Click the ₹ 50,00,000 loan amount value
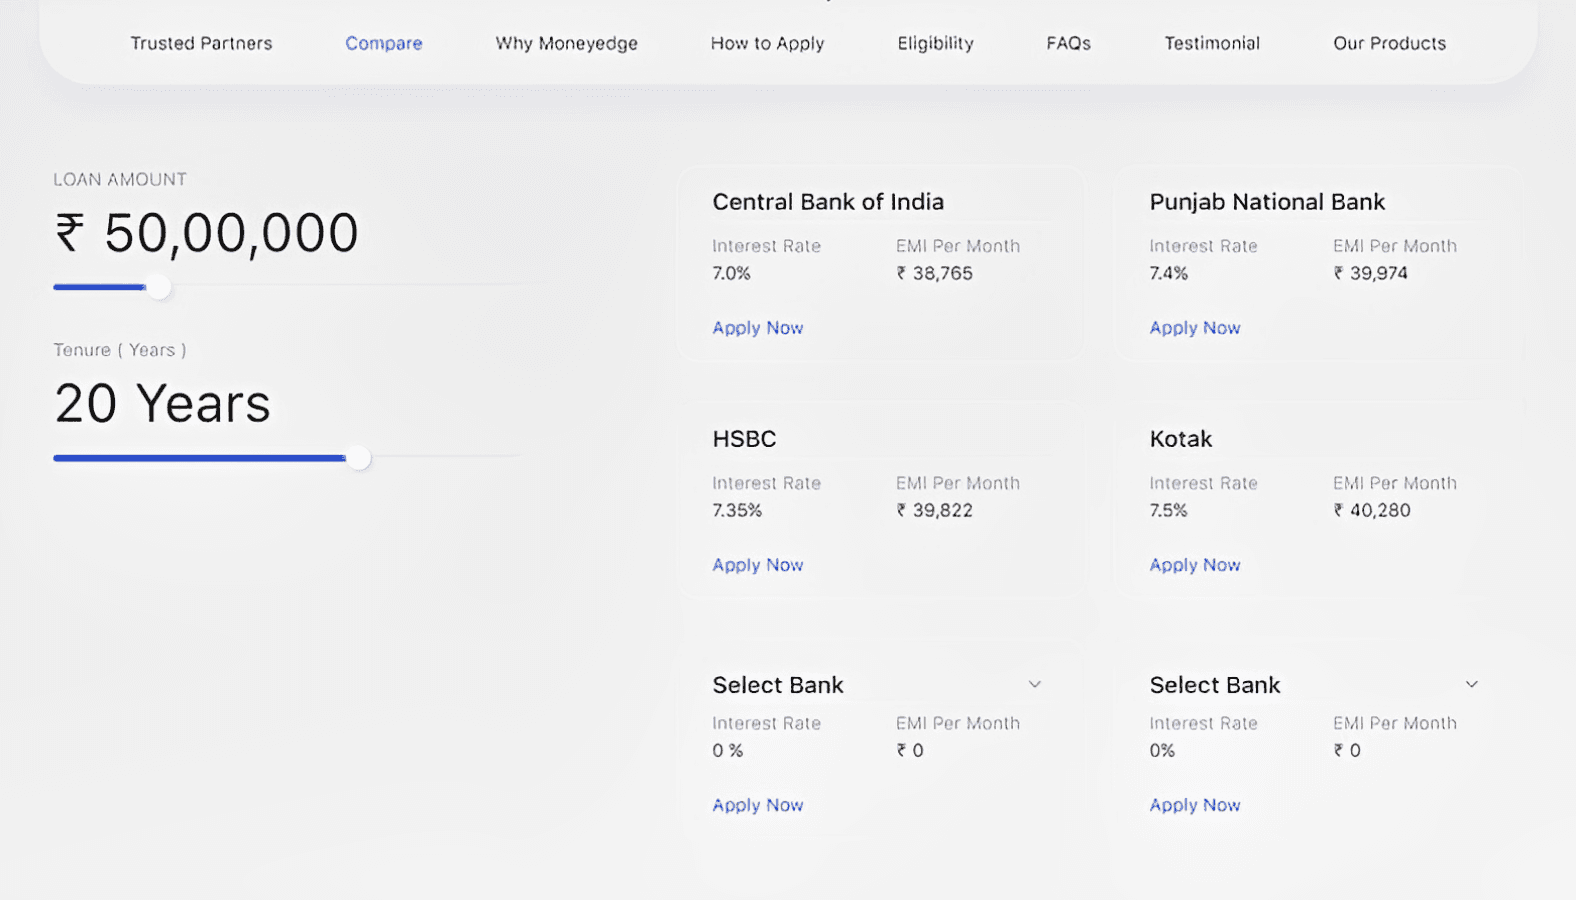The image size is (1576, 900). [207, 233]
